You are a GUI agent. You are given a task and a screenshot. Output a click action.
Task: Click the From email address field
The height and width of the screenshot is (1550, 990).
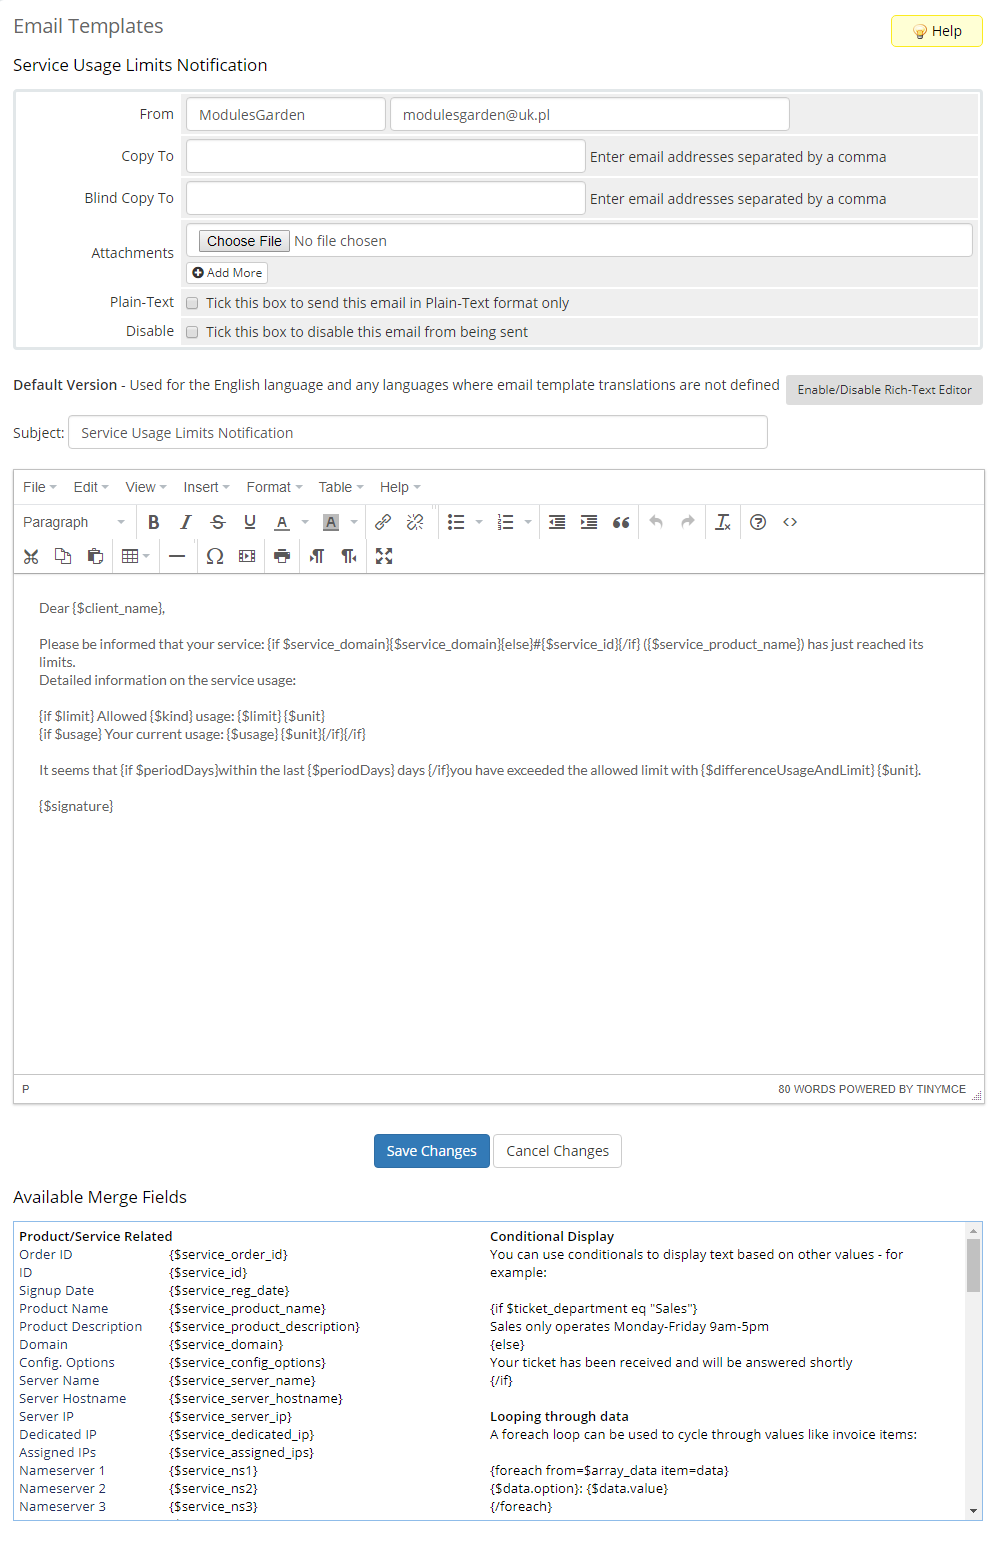[x=590, y=114]
